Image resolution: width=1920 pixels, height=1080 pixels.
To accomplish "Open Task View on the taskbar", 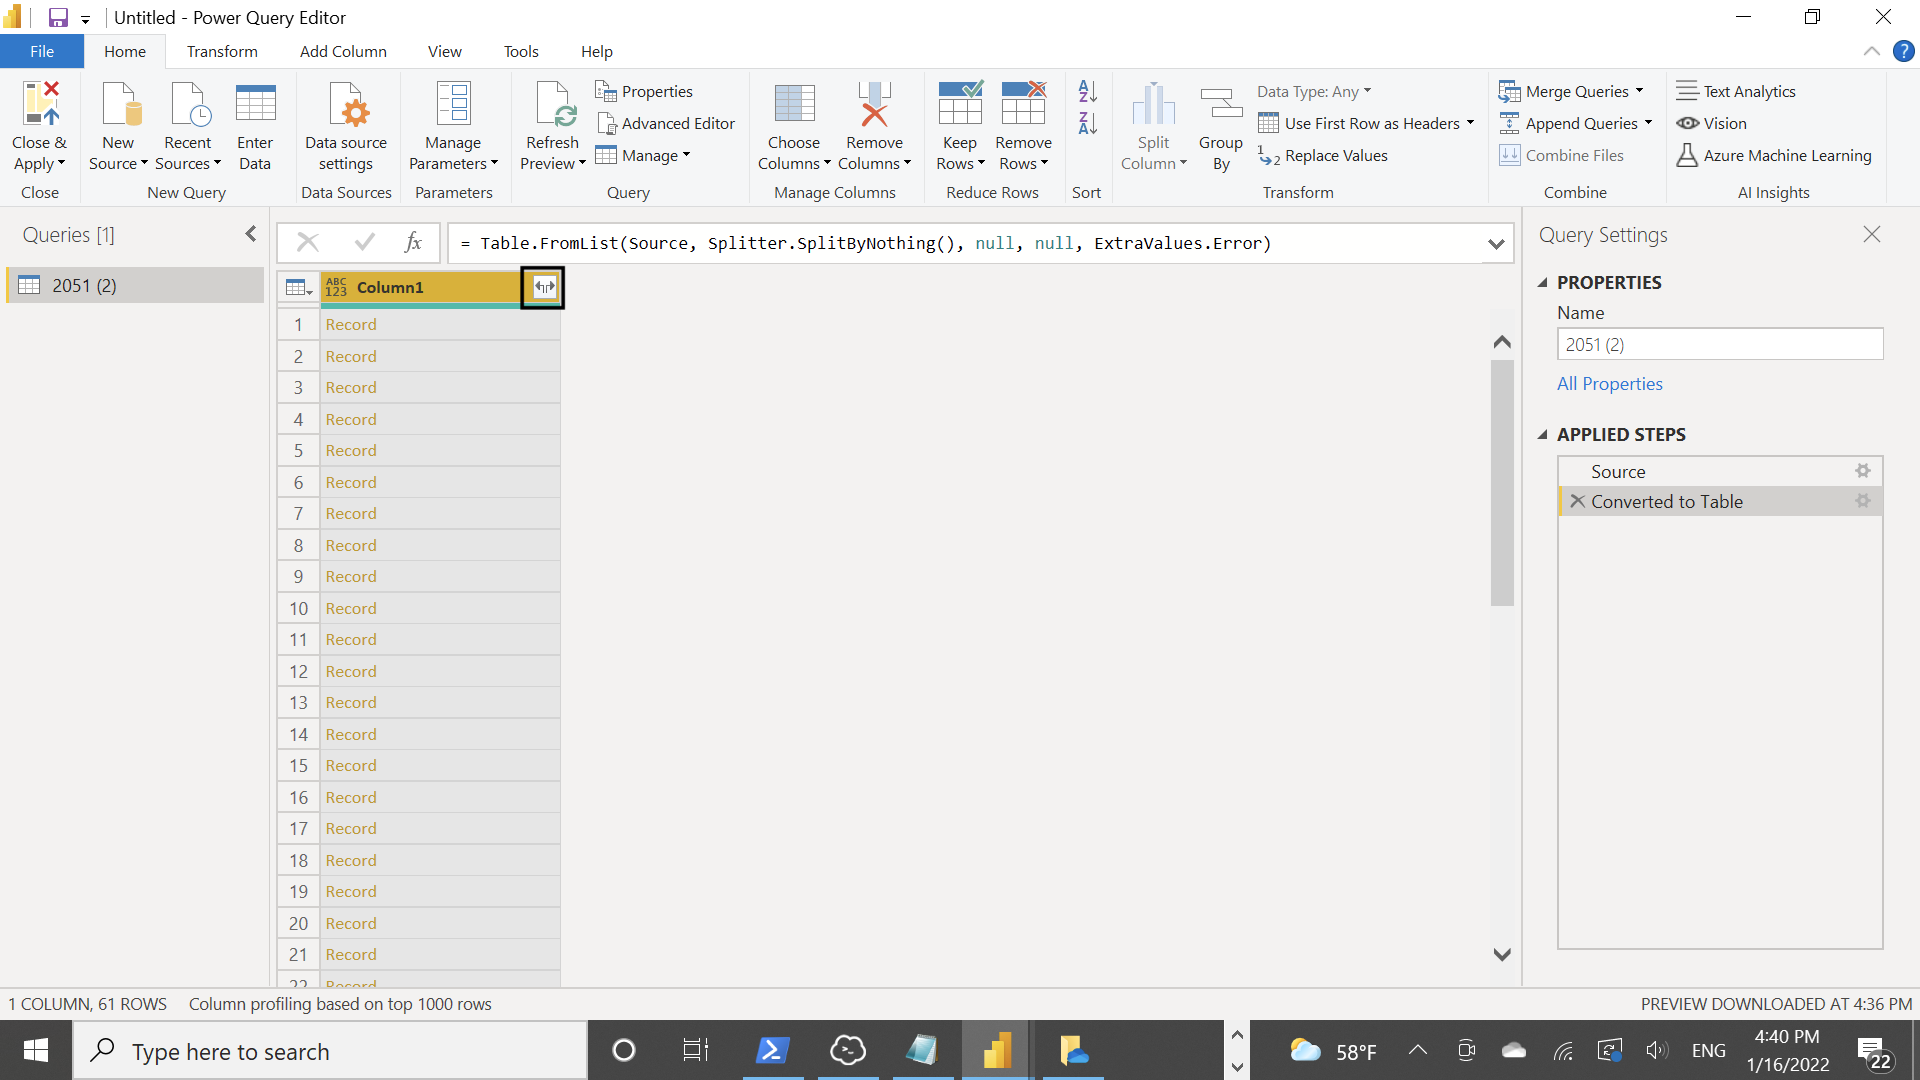I will click(695, 1051).
